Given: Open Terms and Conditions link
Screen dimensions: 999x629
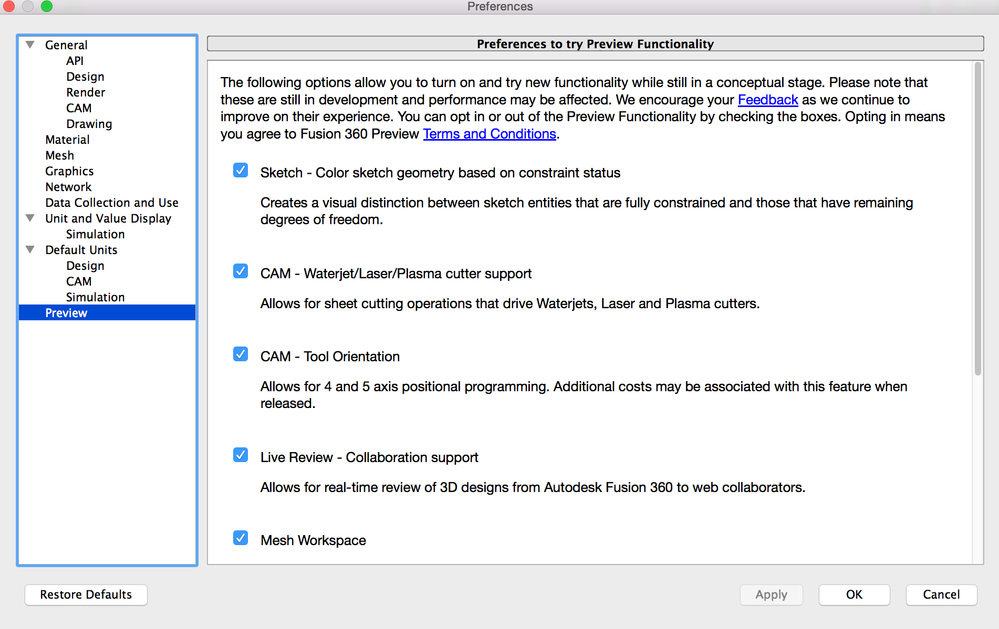Looking at the screenshot, I should pos(489,134).
